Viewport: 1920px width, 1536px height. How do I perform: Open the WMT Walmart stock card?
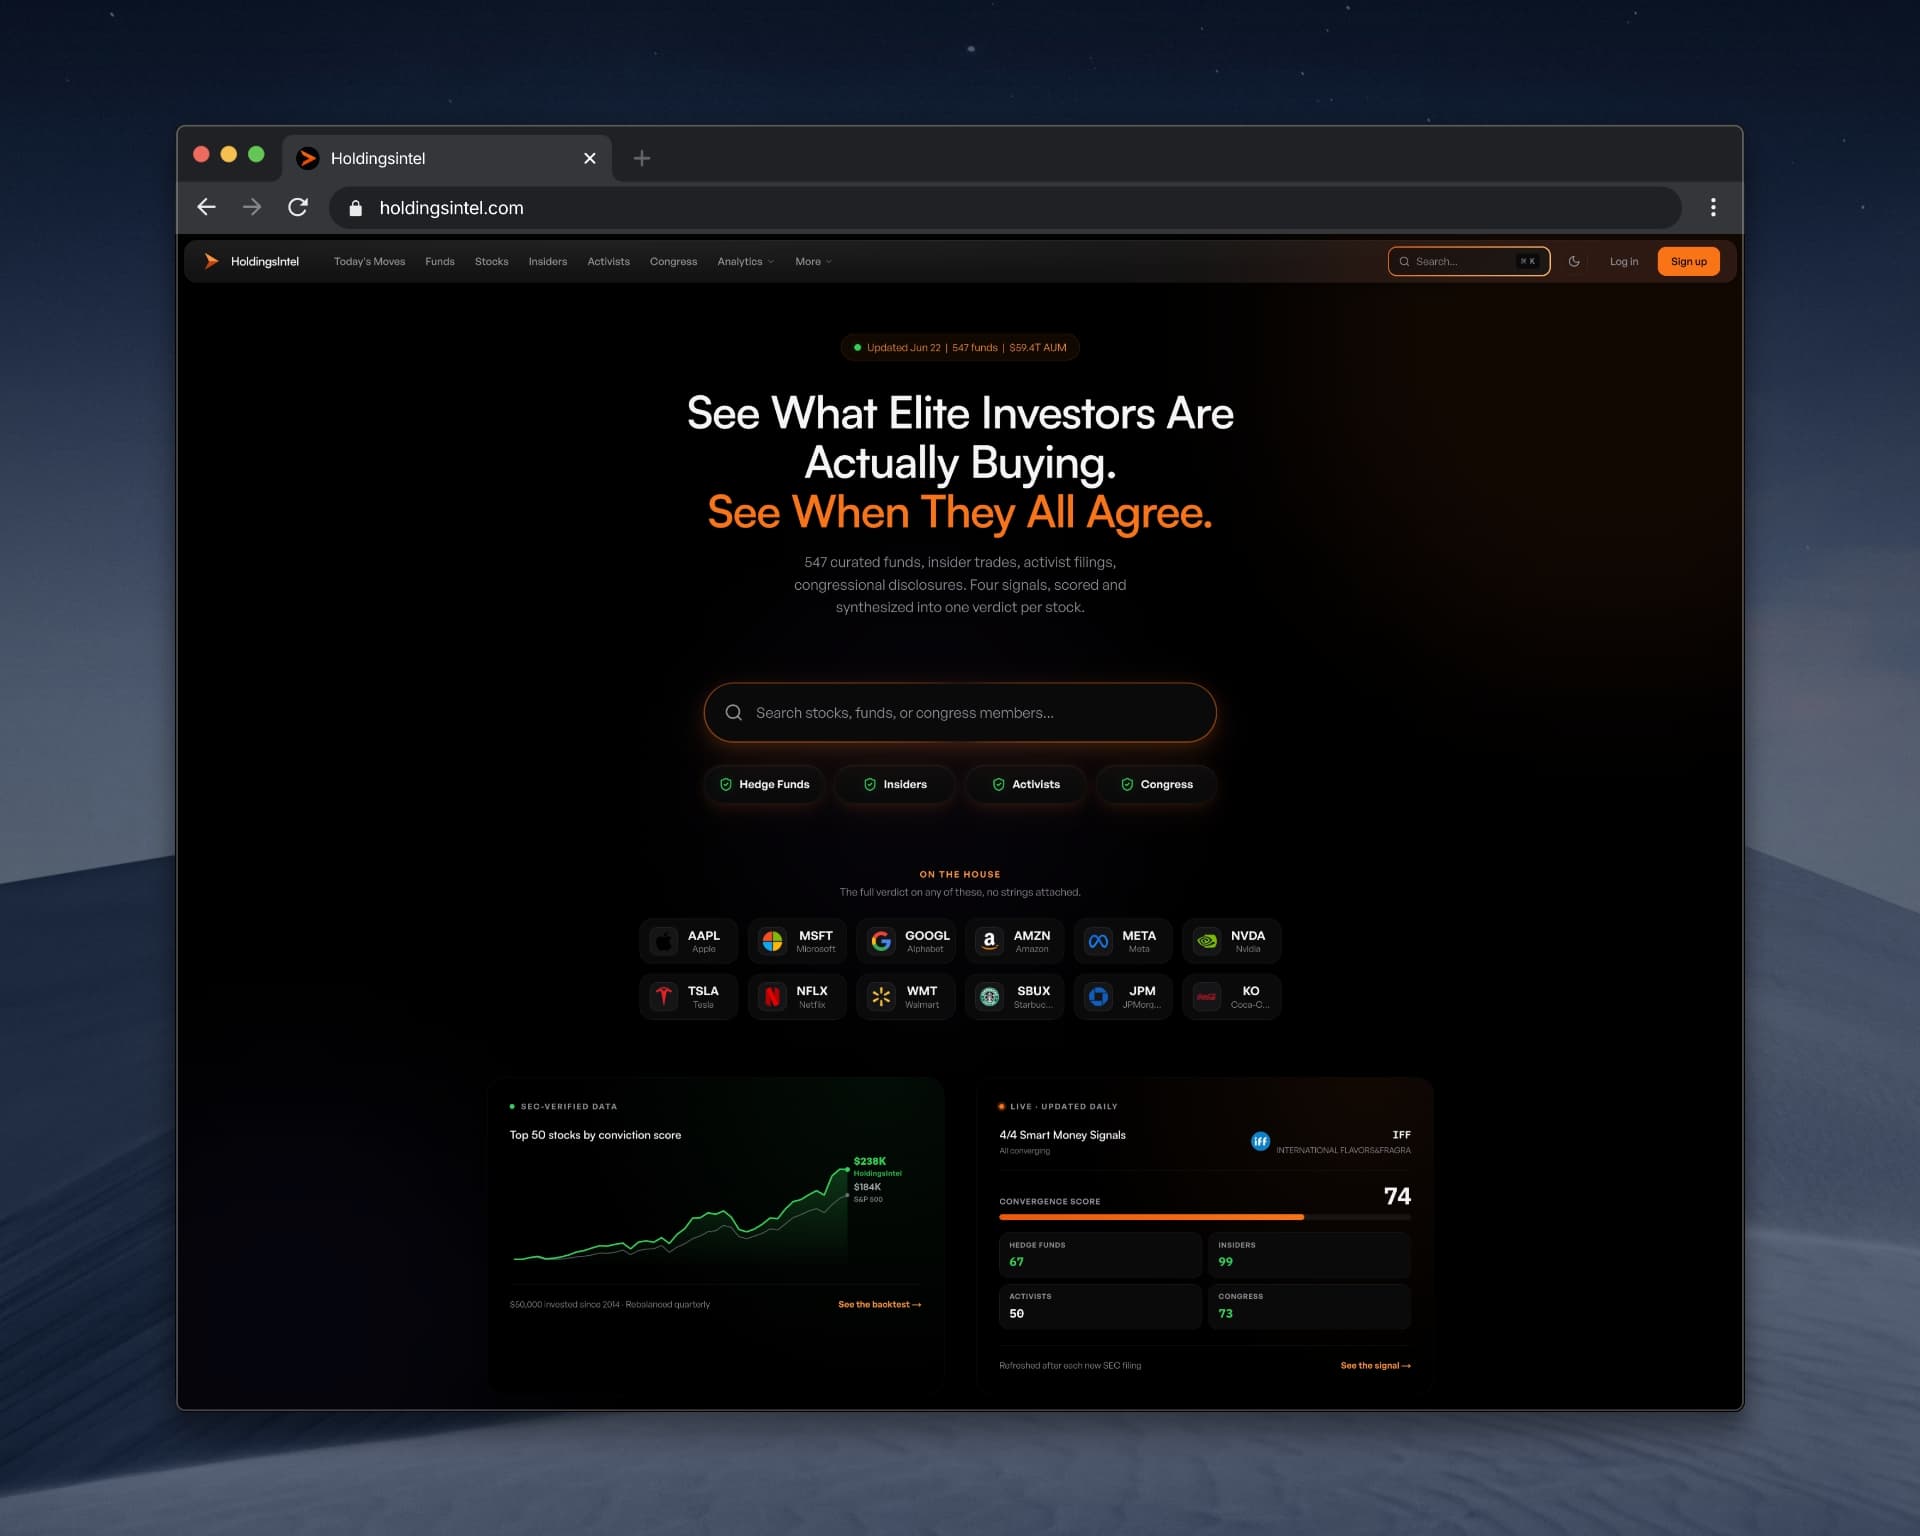pos(906,997)
